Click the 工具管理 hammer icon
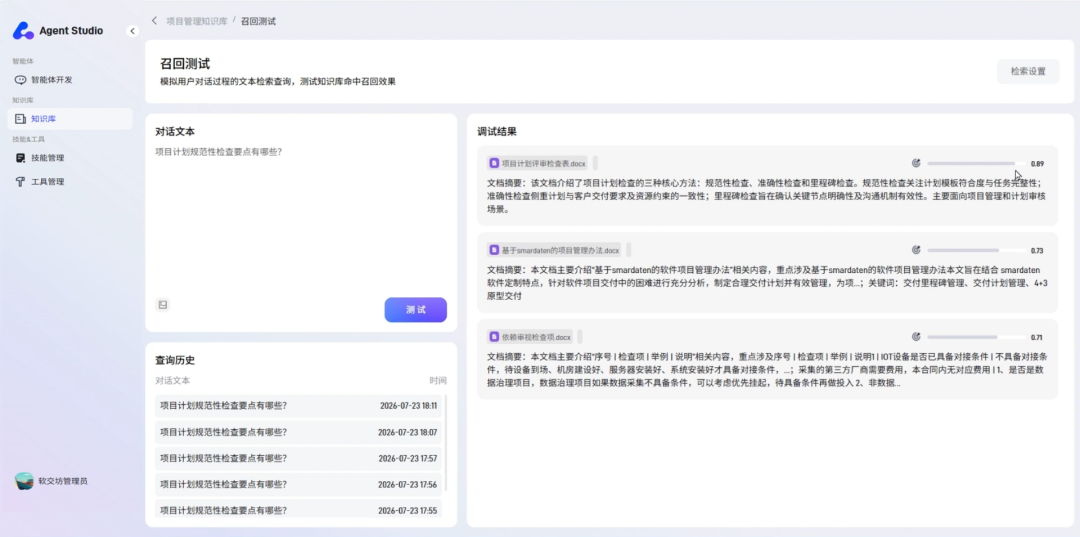1080x537 pixels. 21,182
